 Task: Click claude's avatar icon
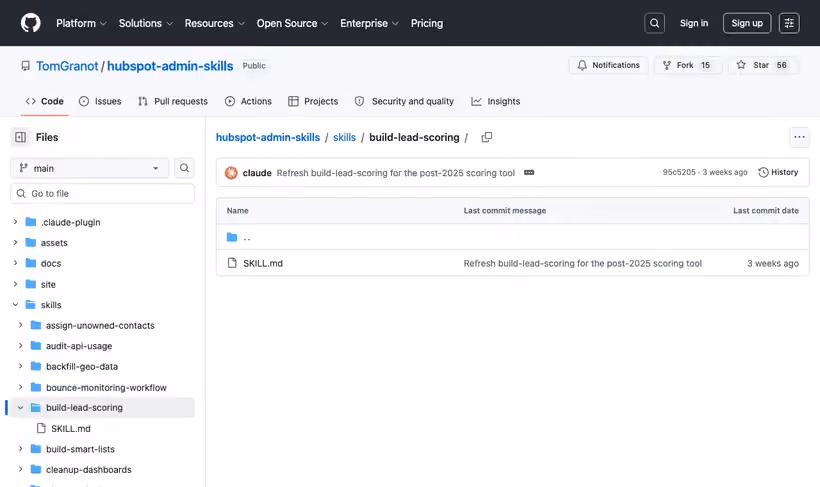click(231, 173)
